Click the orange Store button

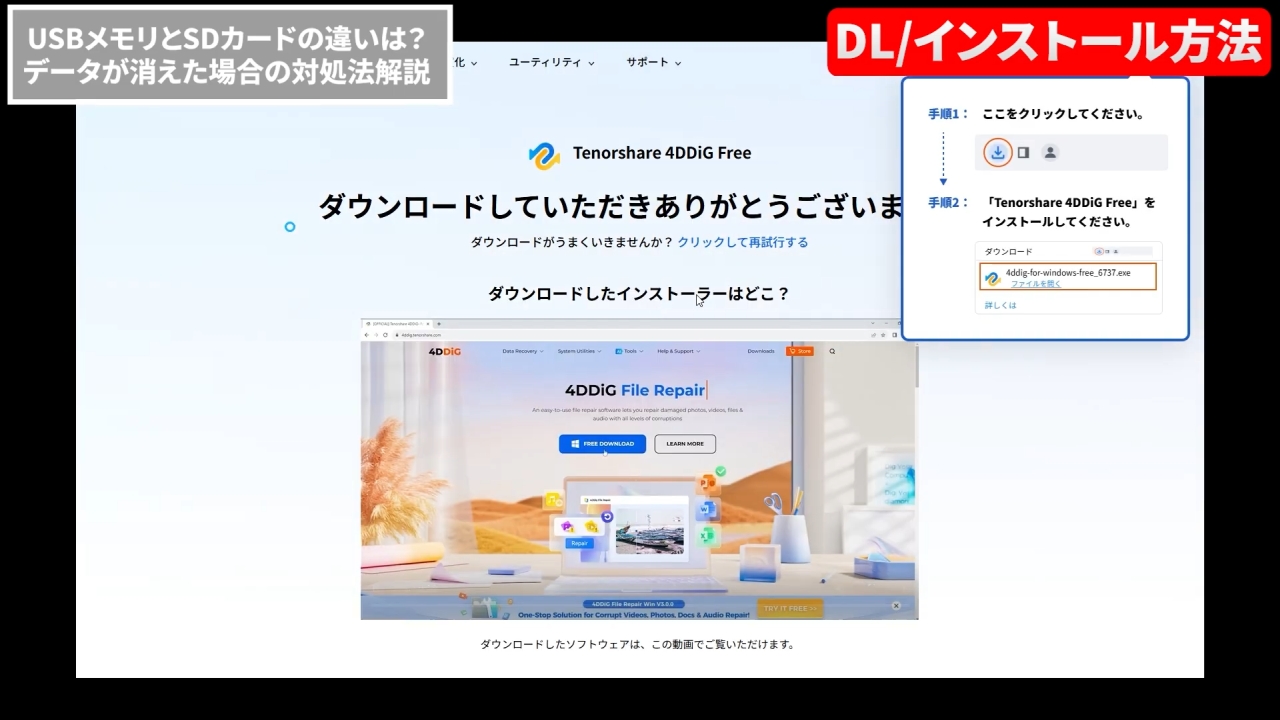coord(800,351)
